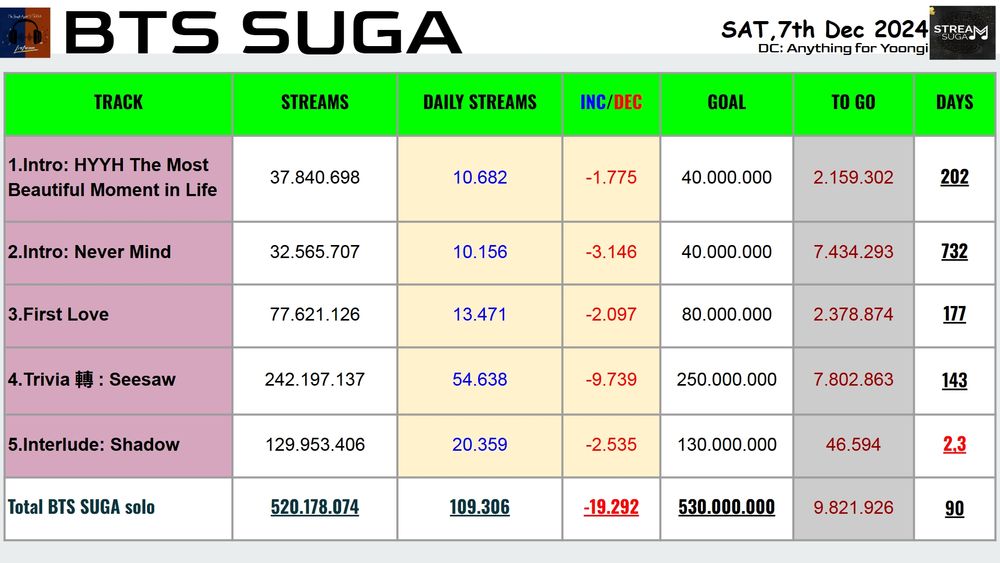Open the underlined total streams 520.178.074

pos(315,508)
